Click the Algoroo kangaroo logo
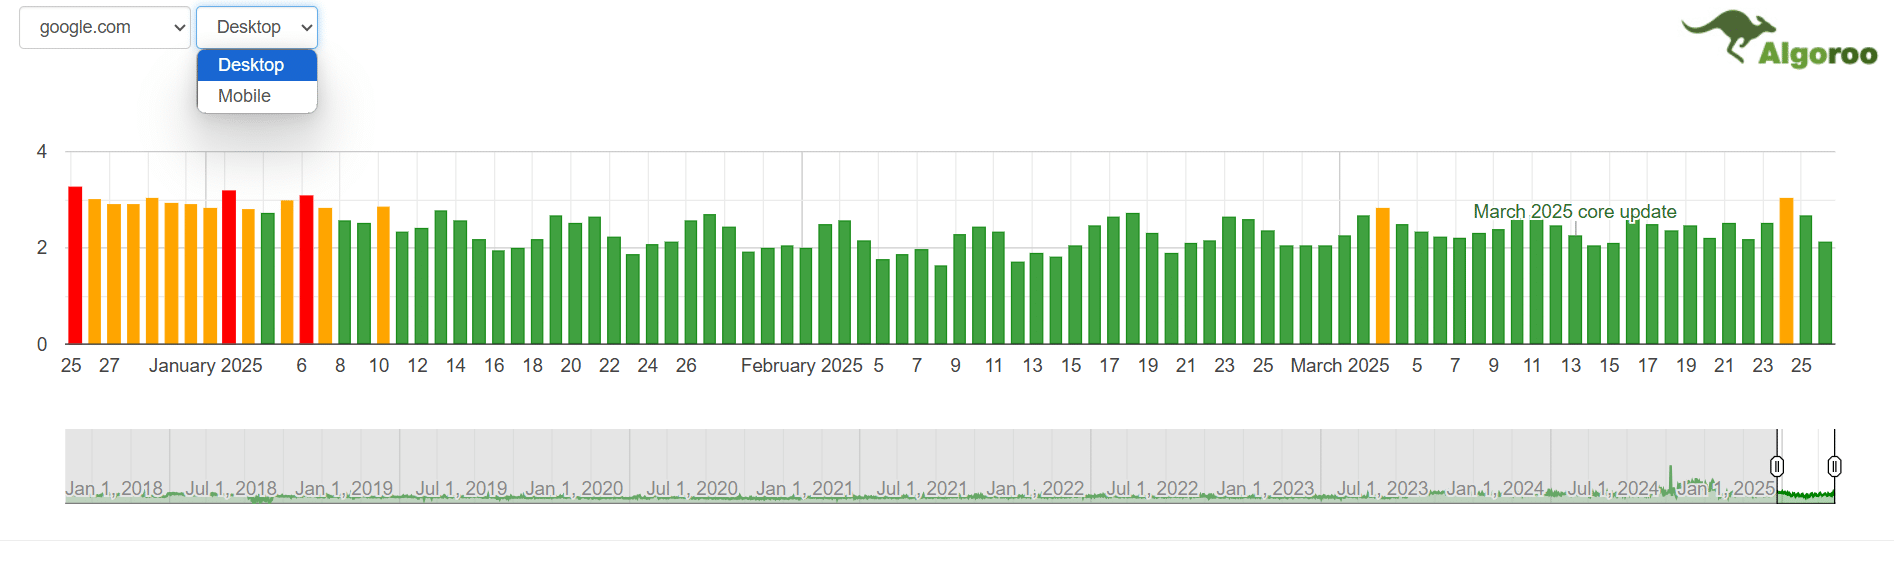Screen dimensions: 1894x575 pos(1779,40)
